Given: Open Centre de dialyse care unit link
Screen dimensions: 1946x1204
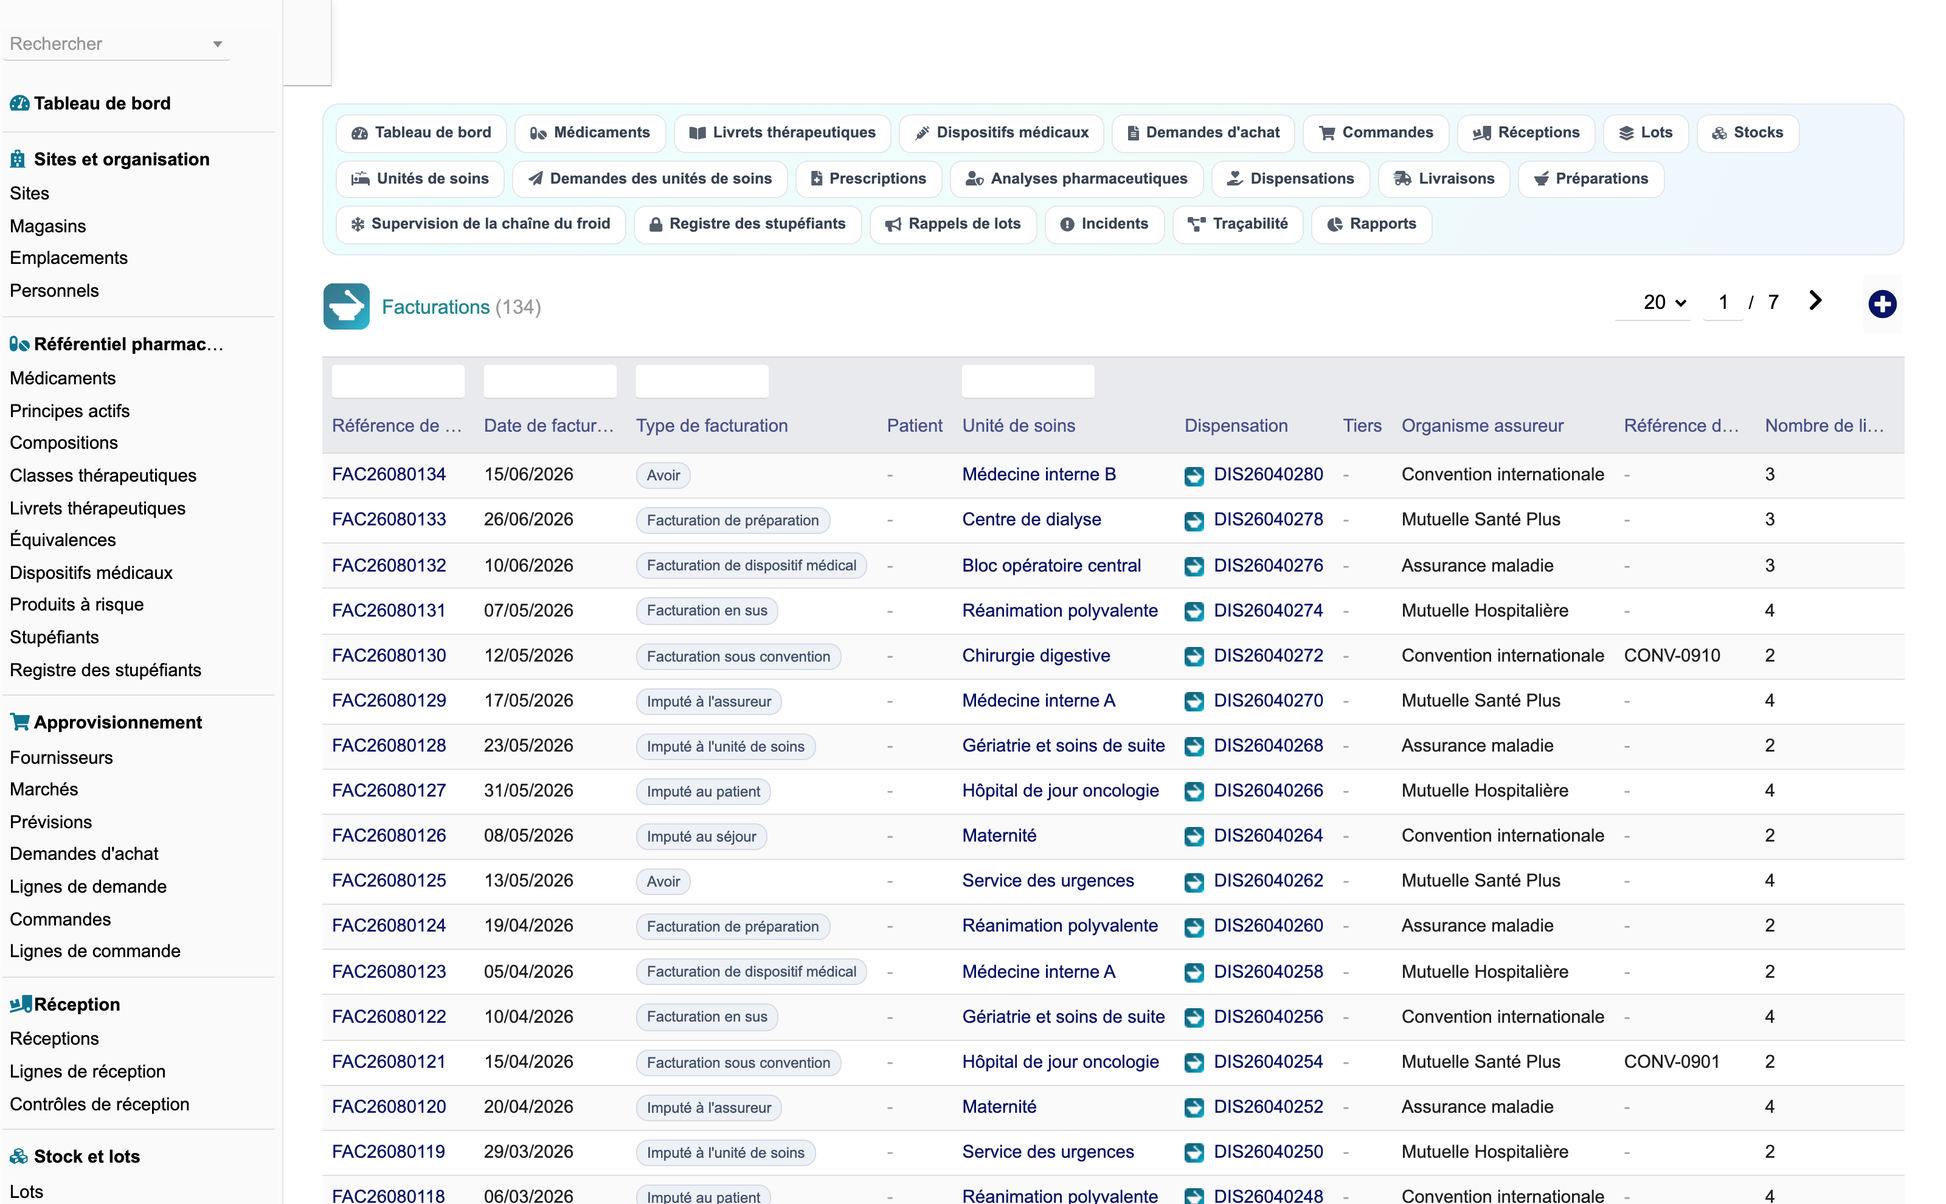Looking at the screenshot, I should (x=1031, y=520).
